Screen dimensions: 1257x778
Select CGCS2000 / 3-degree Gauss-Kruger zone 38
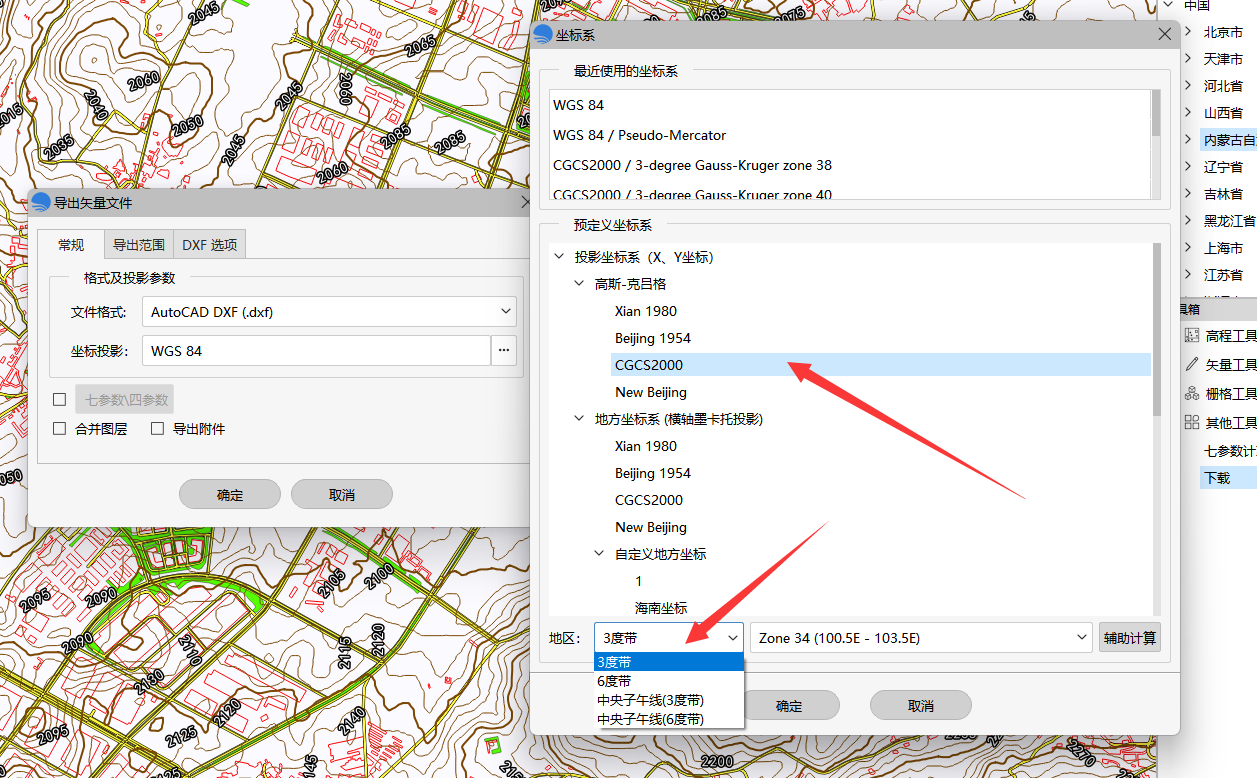coord(693,165)
